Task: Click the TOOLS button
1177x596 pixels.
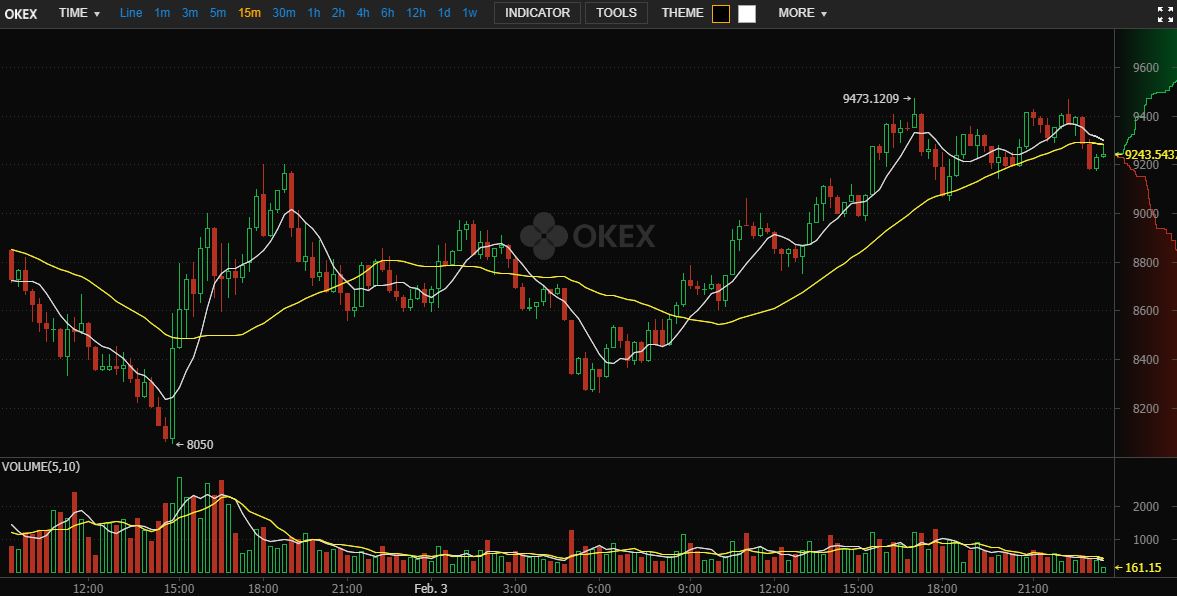Action: (616, 14)
